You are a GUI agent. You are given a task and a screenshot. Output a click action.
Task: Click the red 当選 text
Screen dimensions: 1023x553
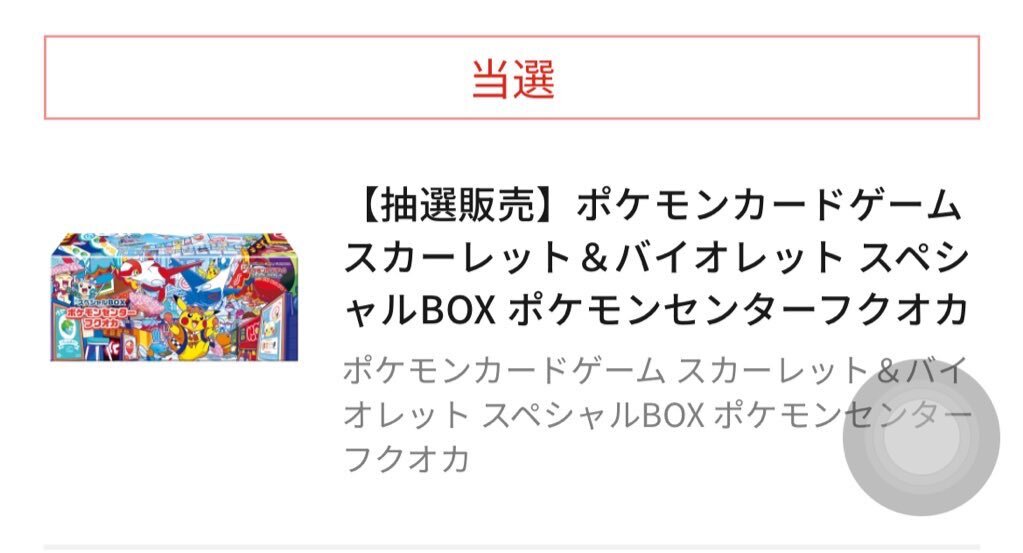click(513, 80)
